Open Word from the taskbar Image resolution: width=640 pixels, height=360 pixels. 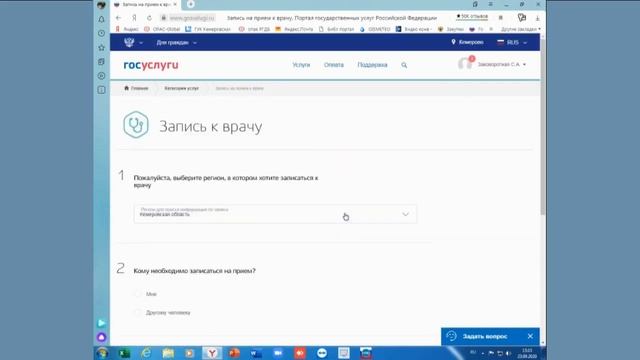pos(256,353)
